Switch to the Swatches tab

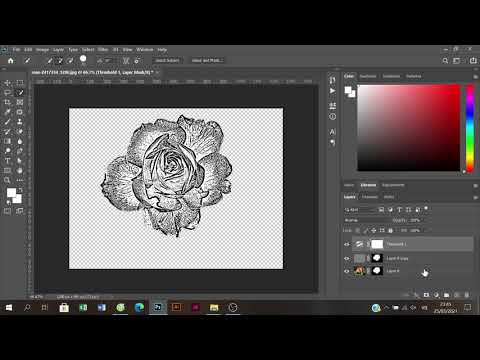click(368, 76)
